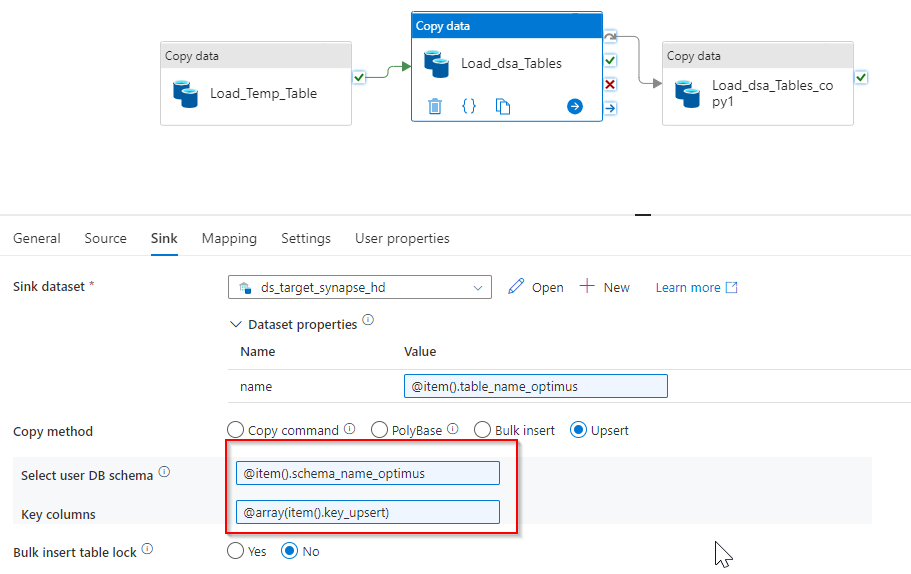Click the Load_dsa_Tables activity title bar
The image size is (911, 574).
click(507, 26)
